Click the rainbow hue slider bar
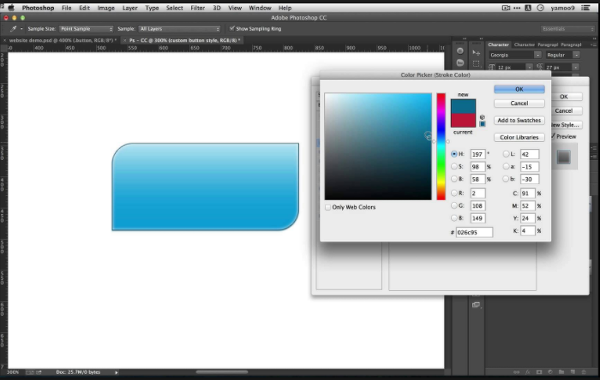The image size is (600, 380). pos(441,147)
